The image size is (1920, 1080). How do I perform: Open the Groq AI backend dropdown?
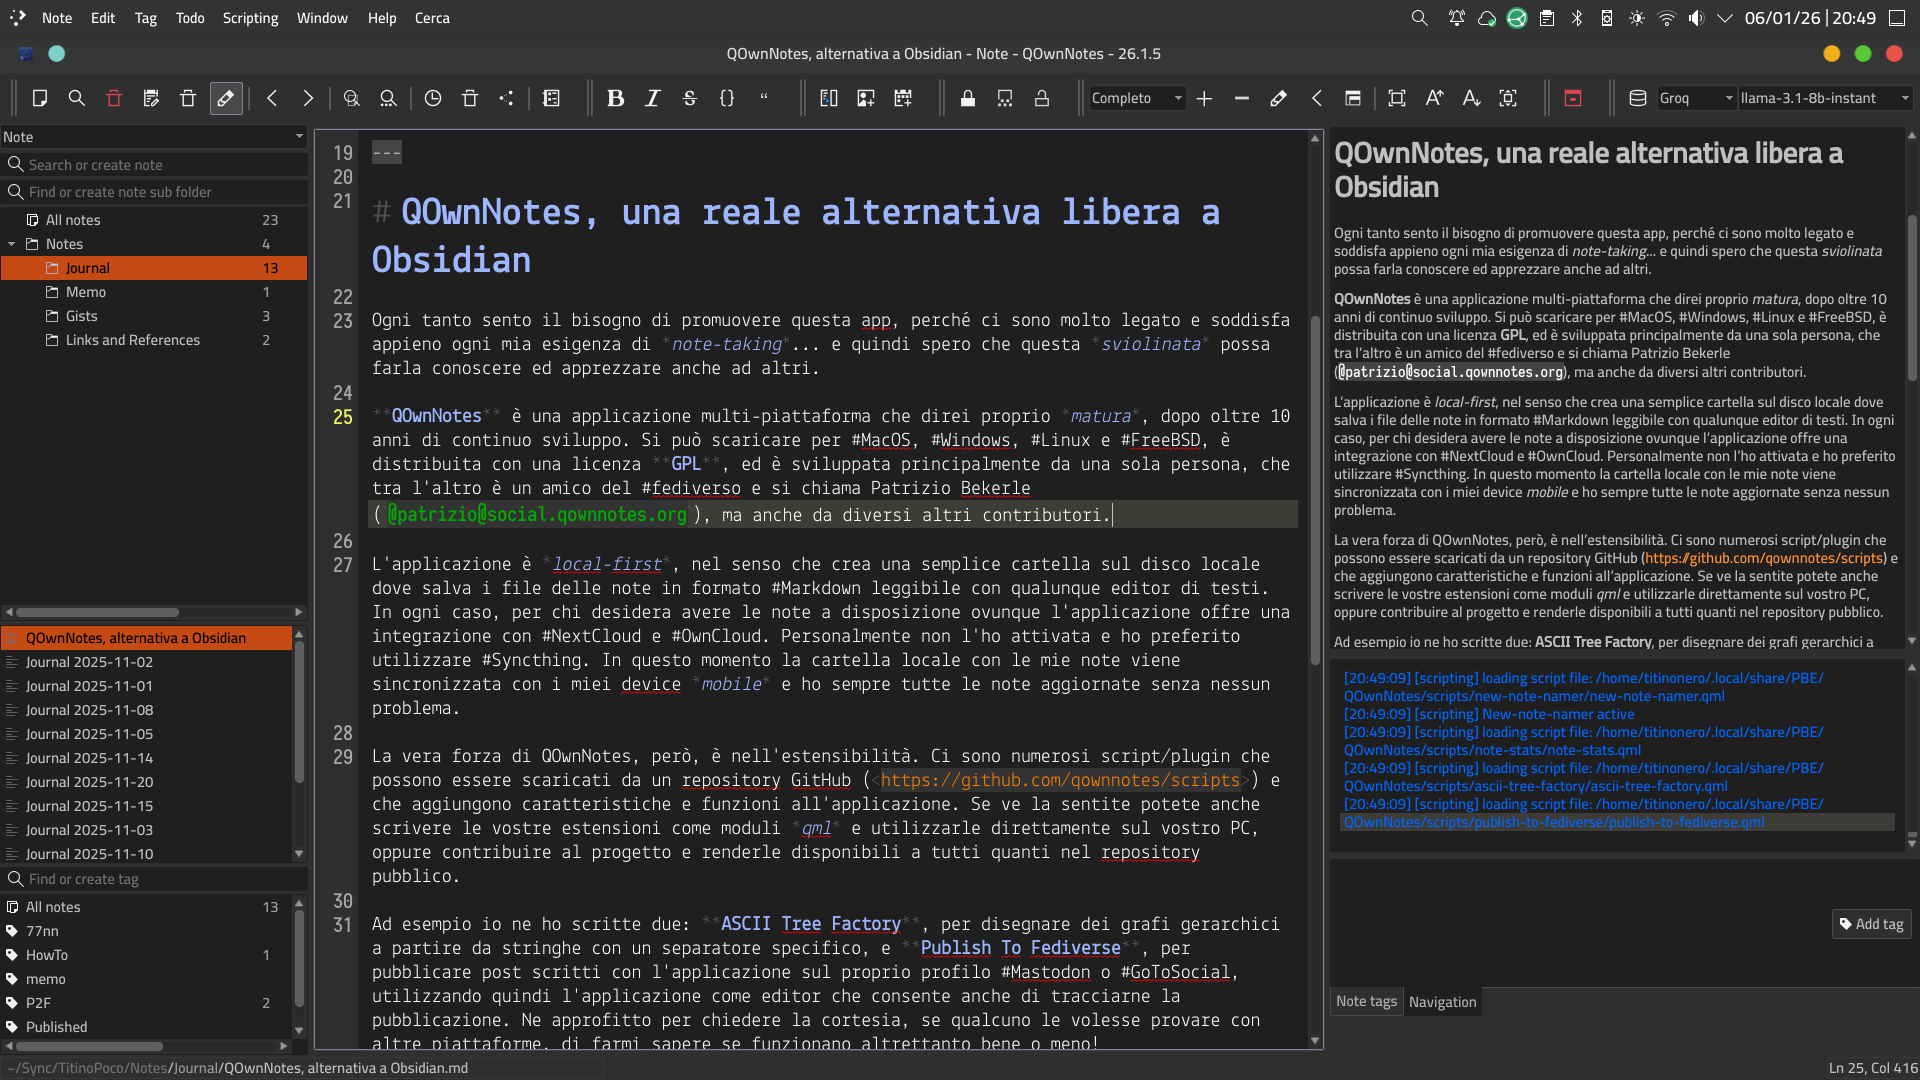1695,98
